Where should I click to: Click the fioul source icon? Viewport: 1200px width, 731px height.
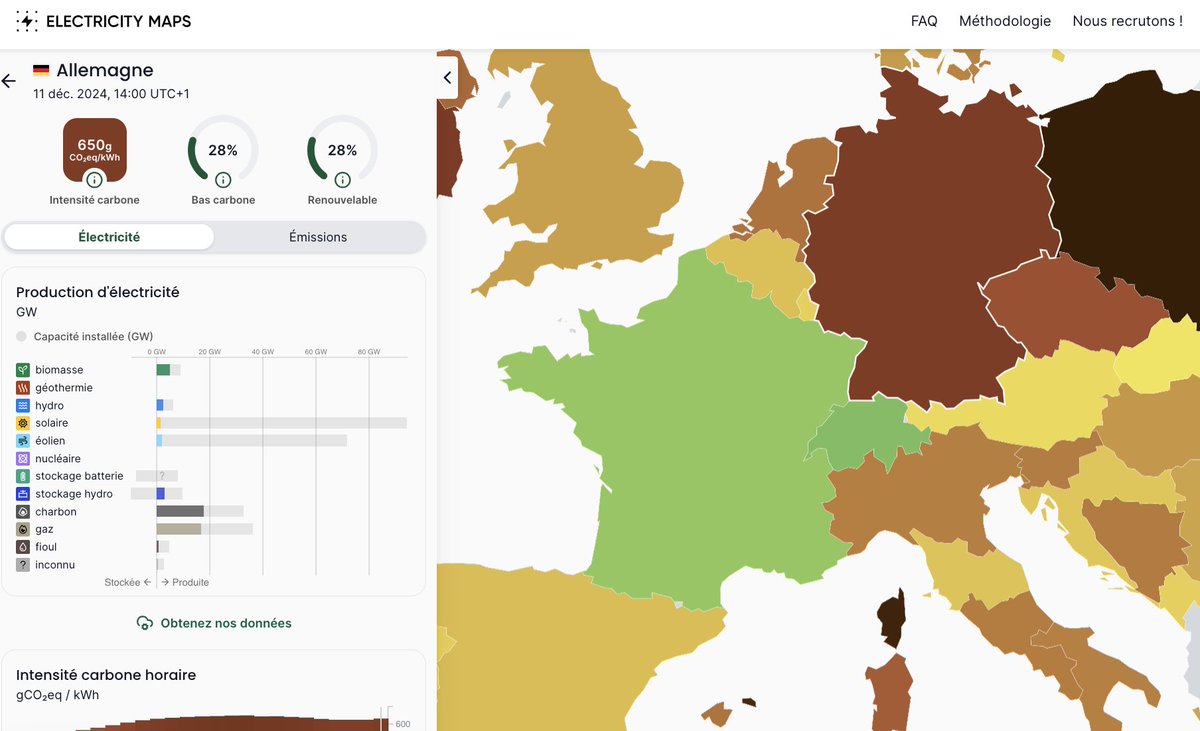(x=23, y=547)
